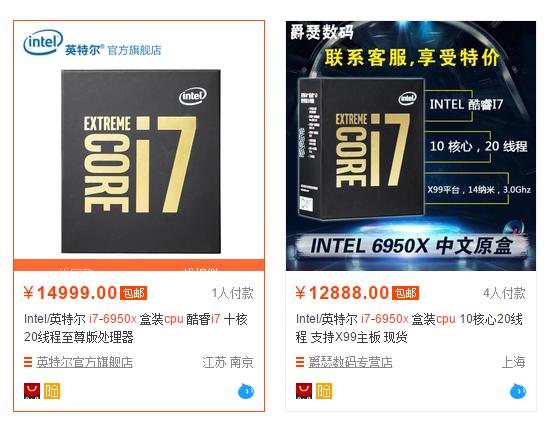Image resolution: width=549 pixels, height=423 pixels.
Task: Click the blue Wangwang chat icon for 英特尔官方旗舰店
Action: pos(246,391)
